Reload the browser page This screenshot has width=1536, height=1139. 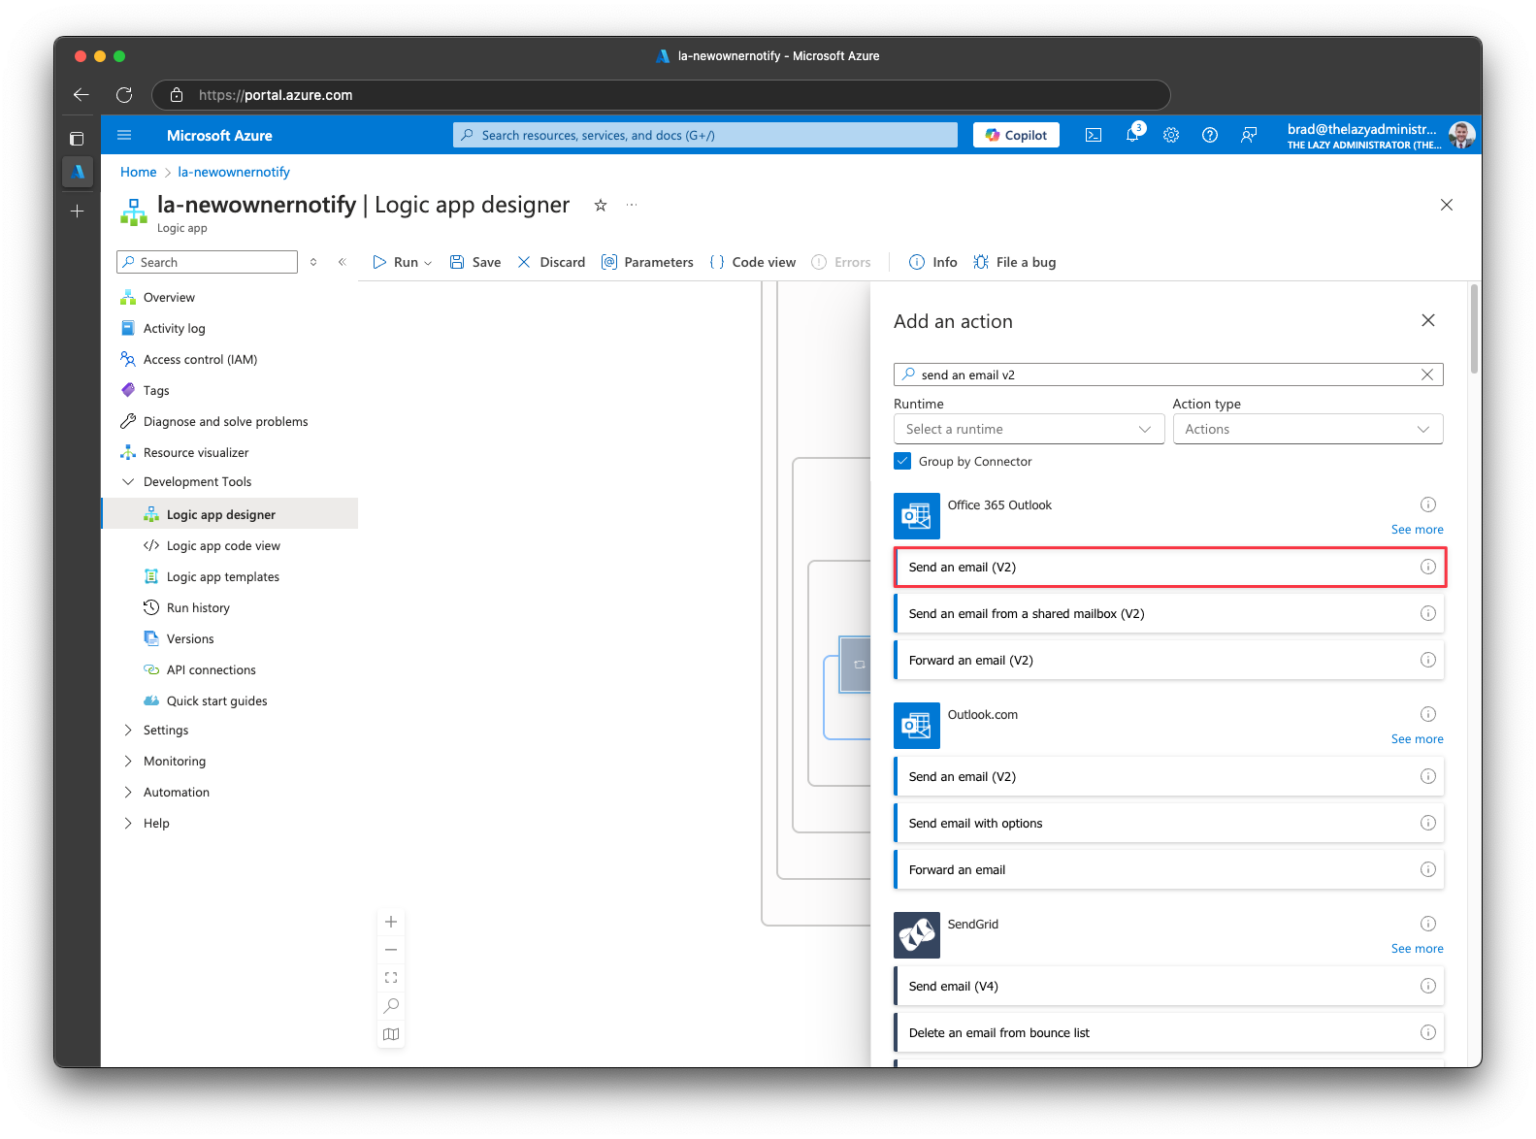click(x=124, y=95)
